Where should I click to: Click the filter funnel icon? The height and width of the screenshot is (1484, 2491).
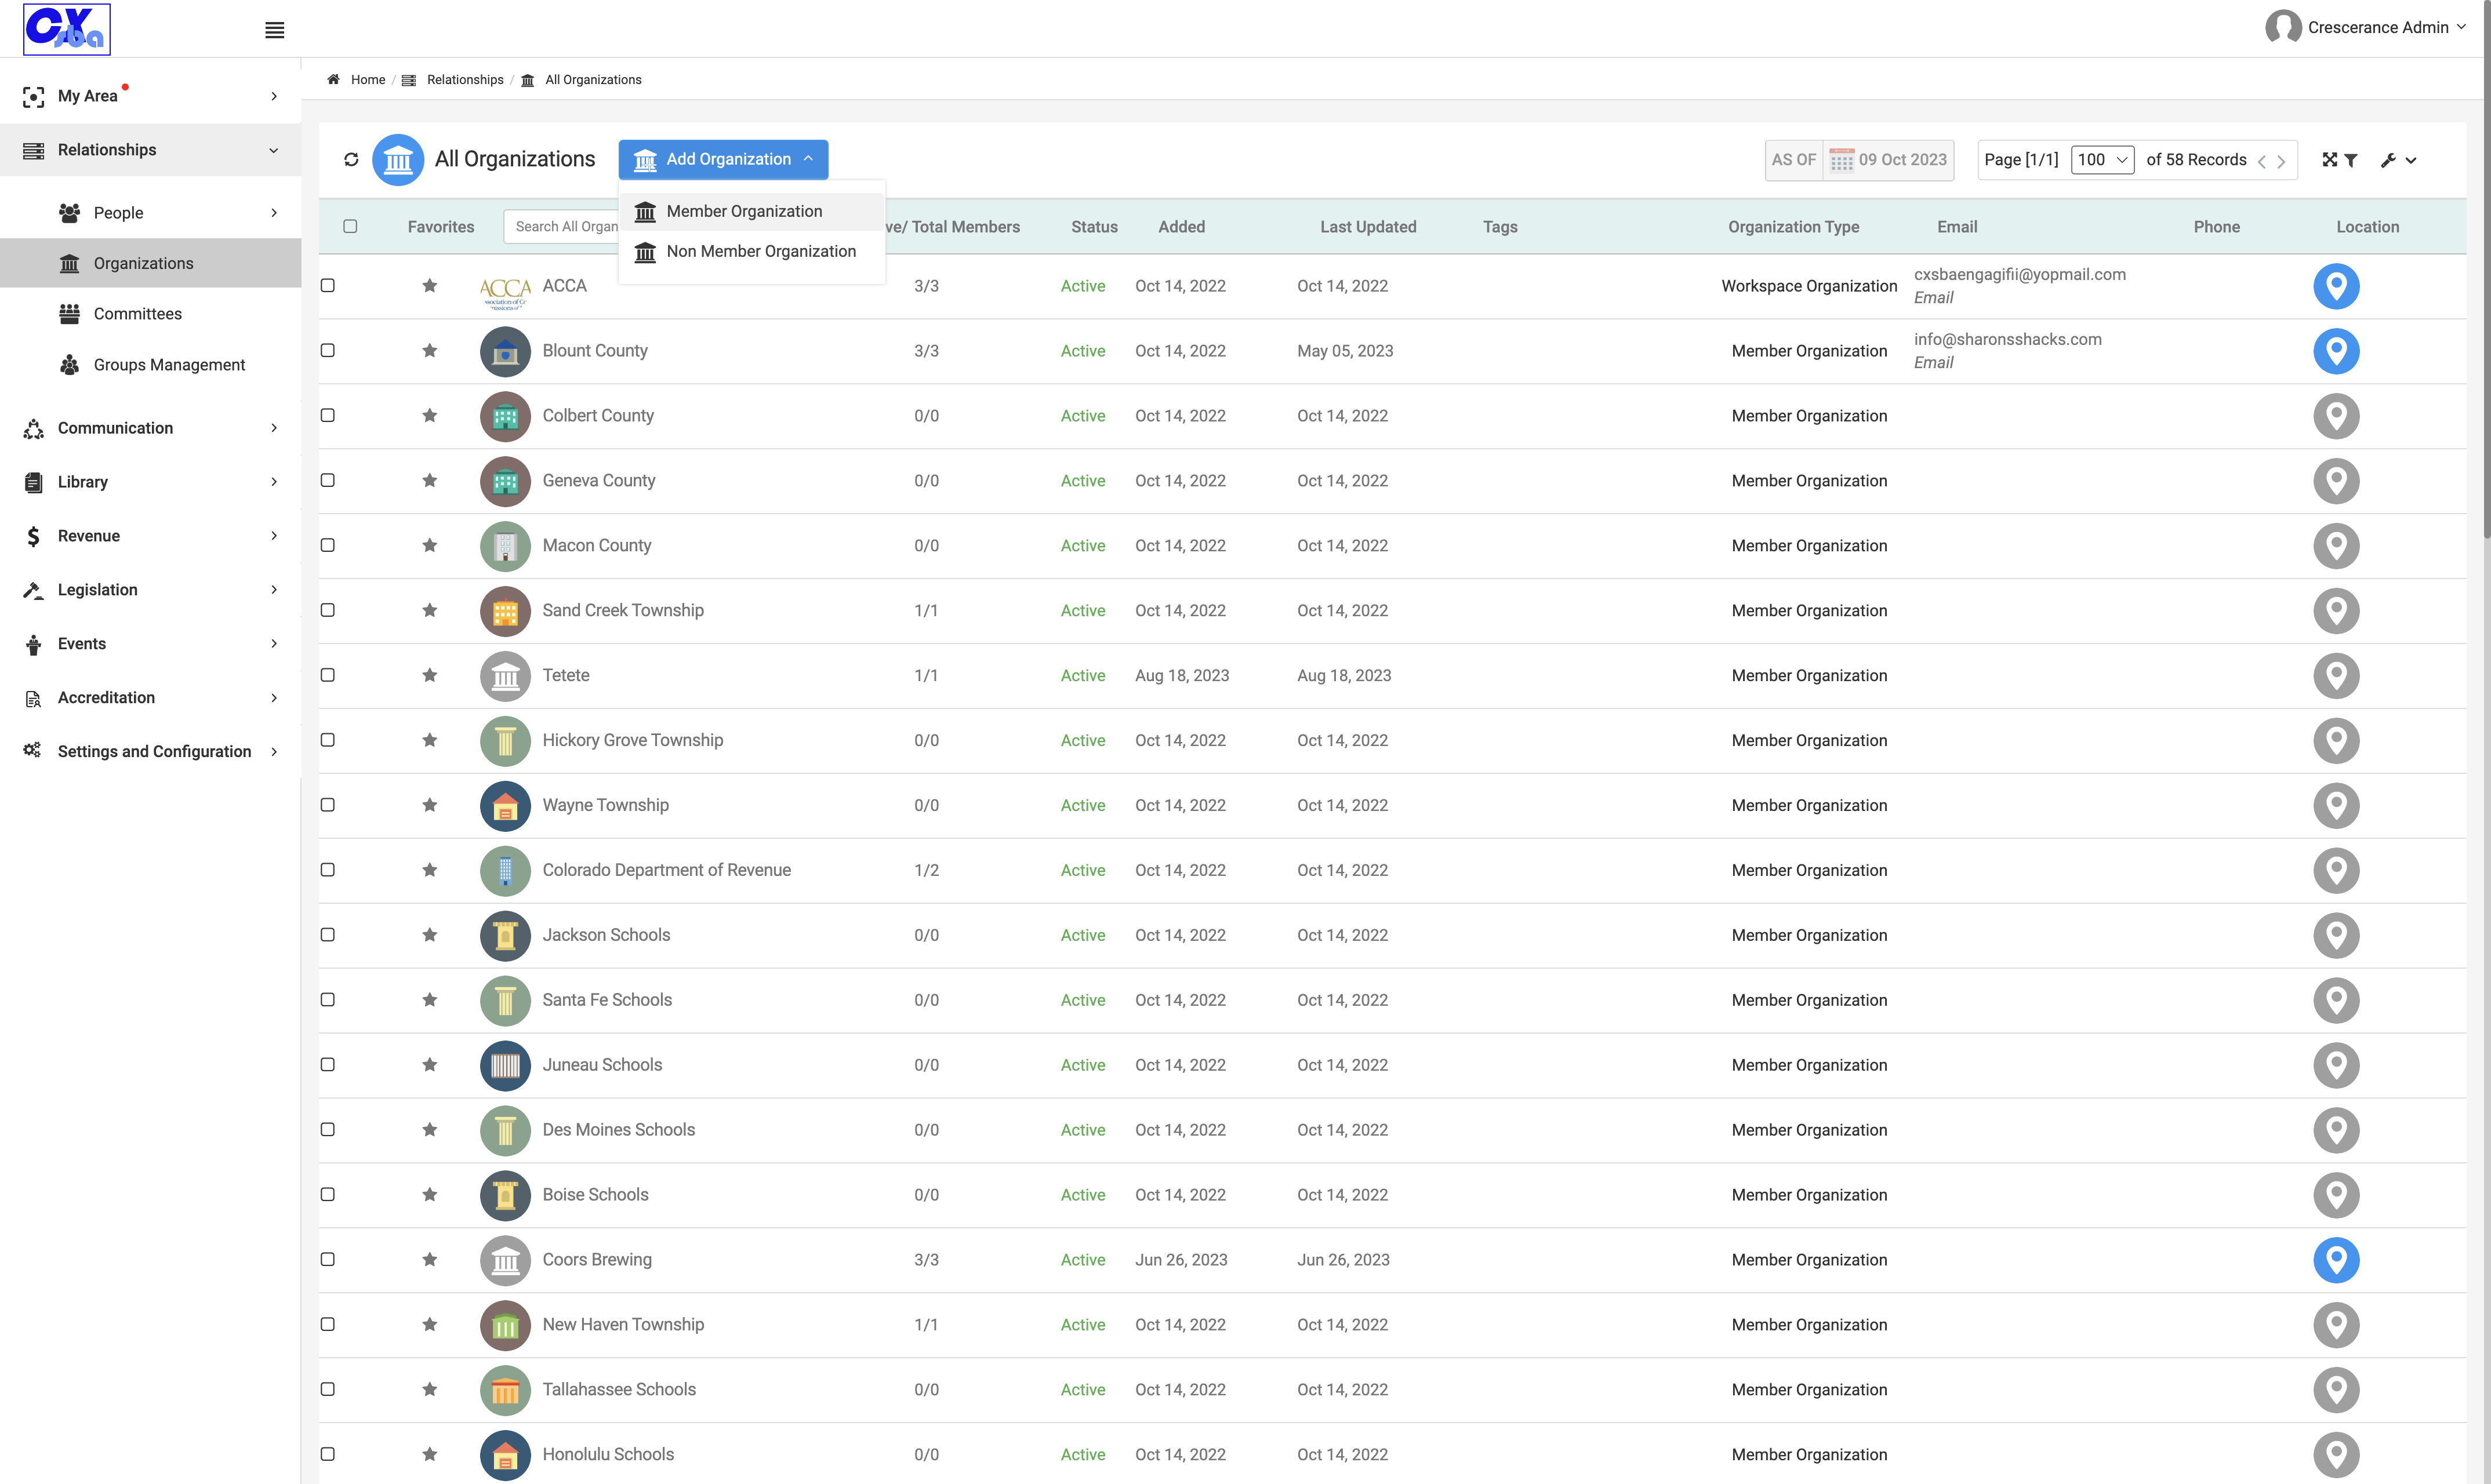(x=2351, y=160)
